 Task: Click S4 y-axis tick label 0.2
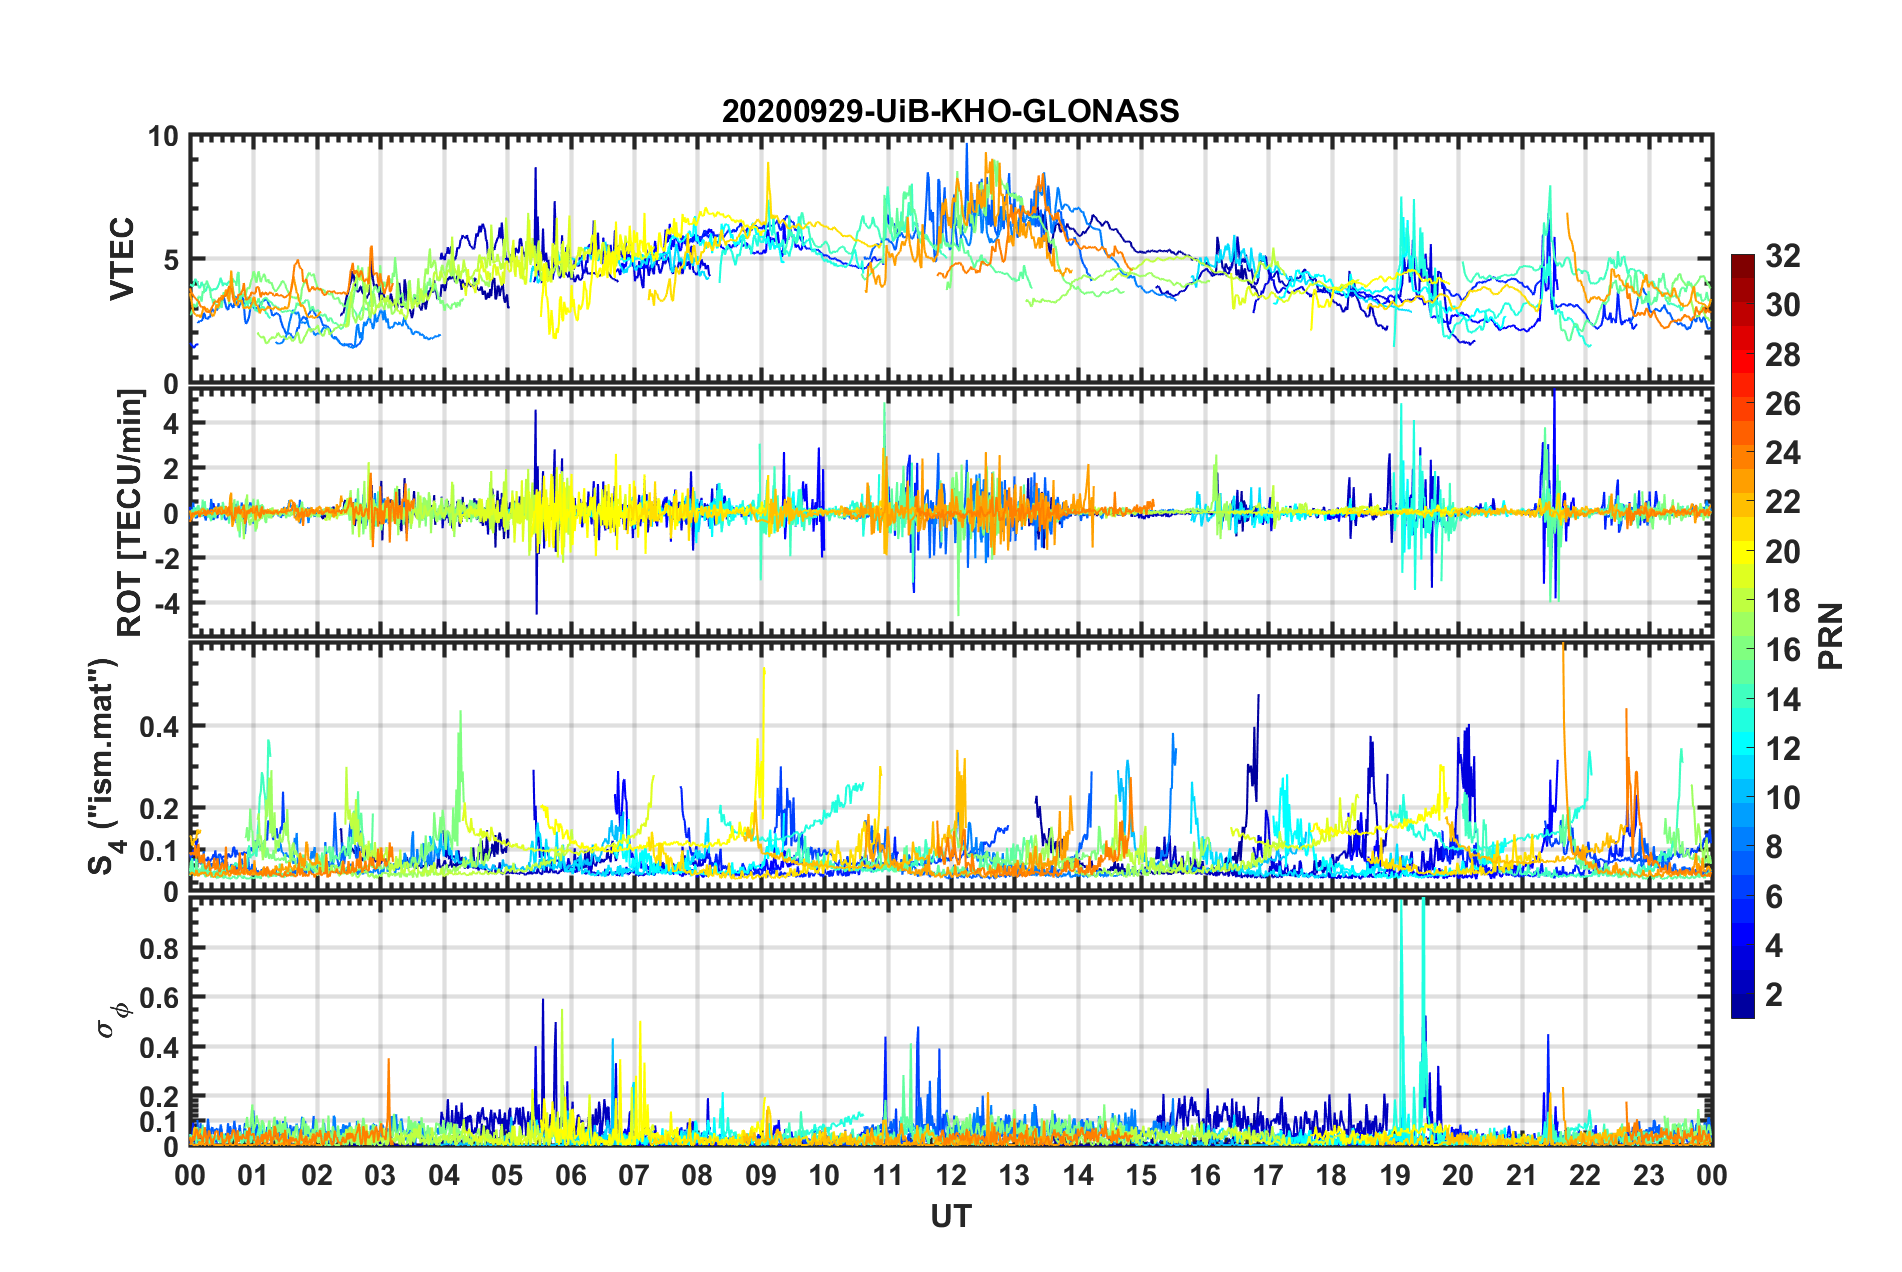click(159, 809)
